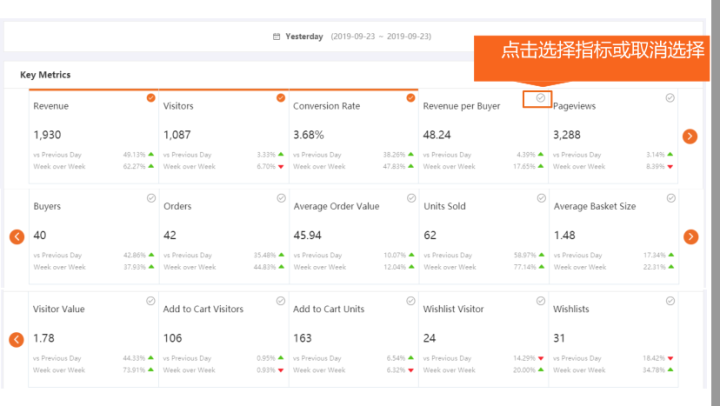Uncheck the Conversion Rate metric
The height and width of the screenshot is (406, 720).
pyautogui.click(x=411, y=98)
